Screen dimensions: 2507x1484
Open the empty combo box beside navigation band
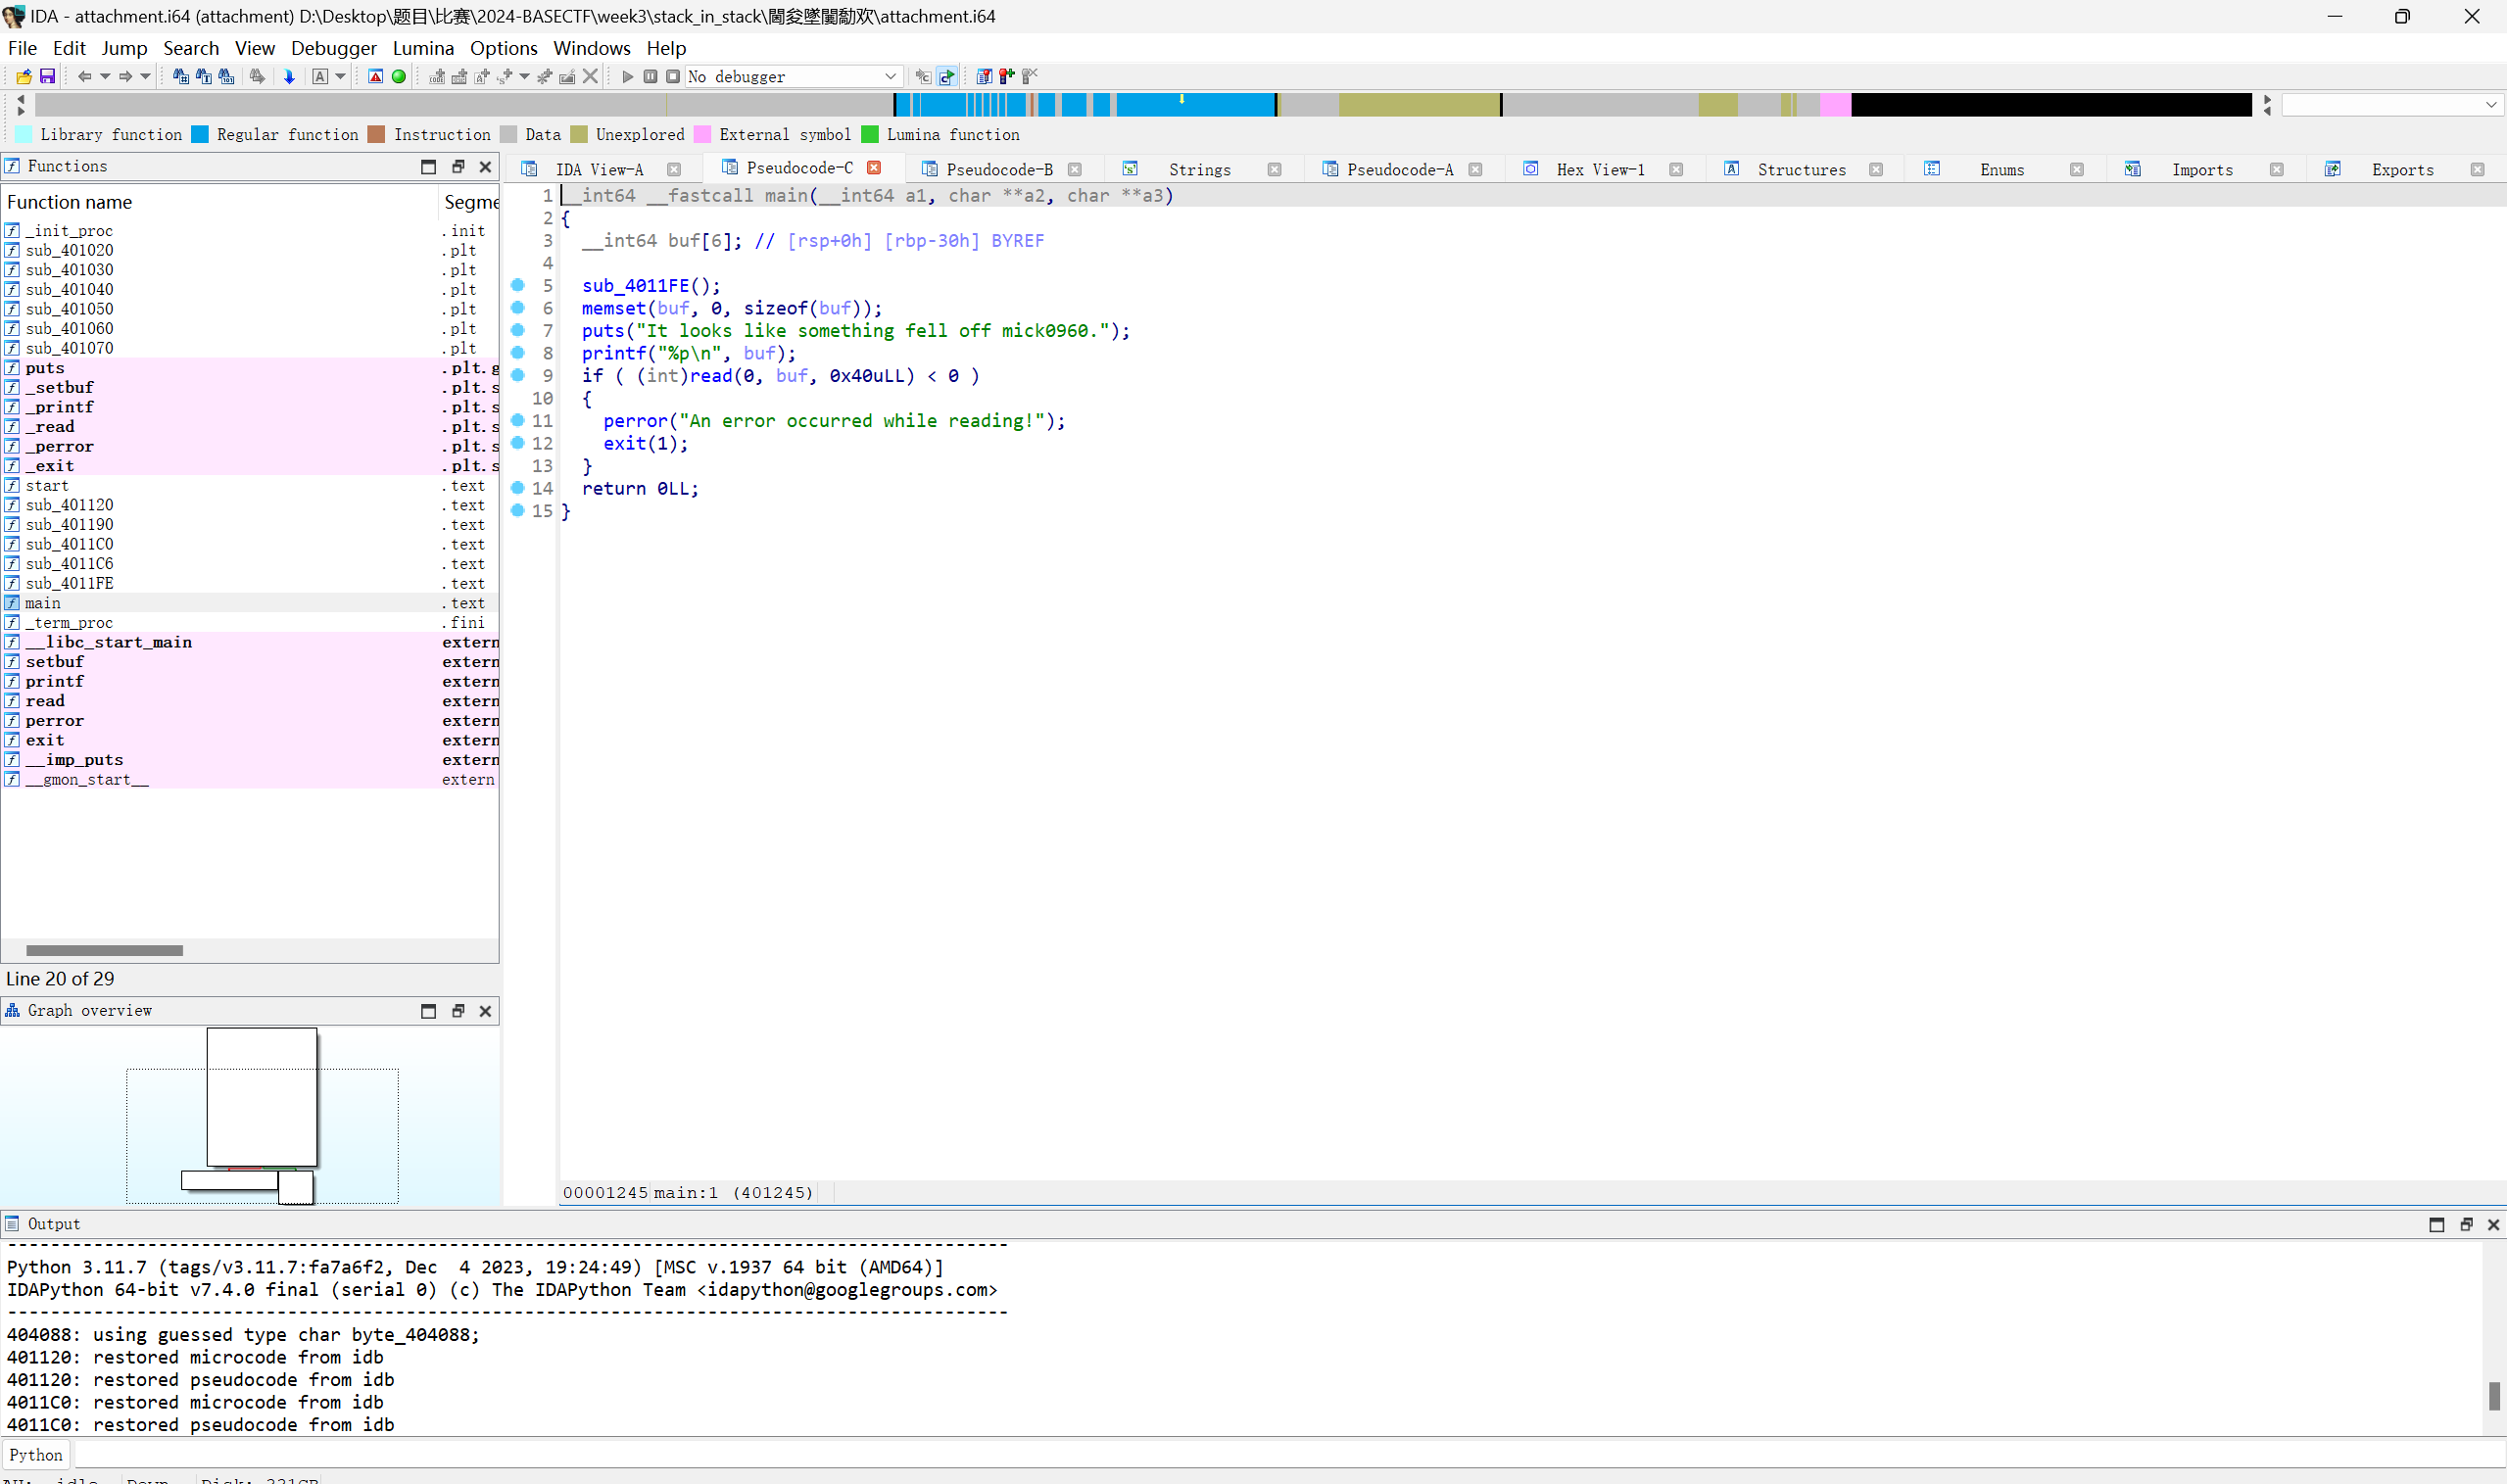click(x=2392, y=104)
